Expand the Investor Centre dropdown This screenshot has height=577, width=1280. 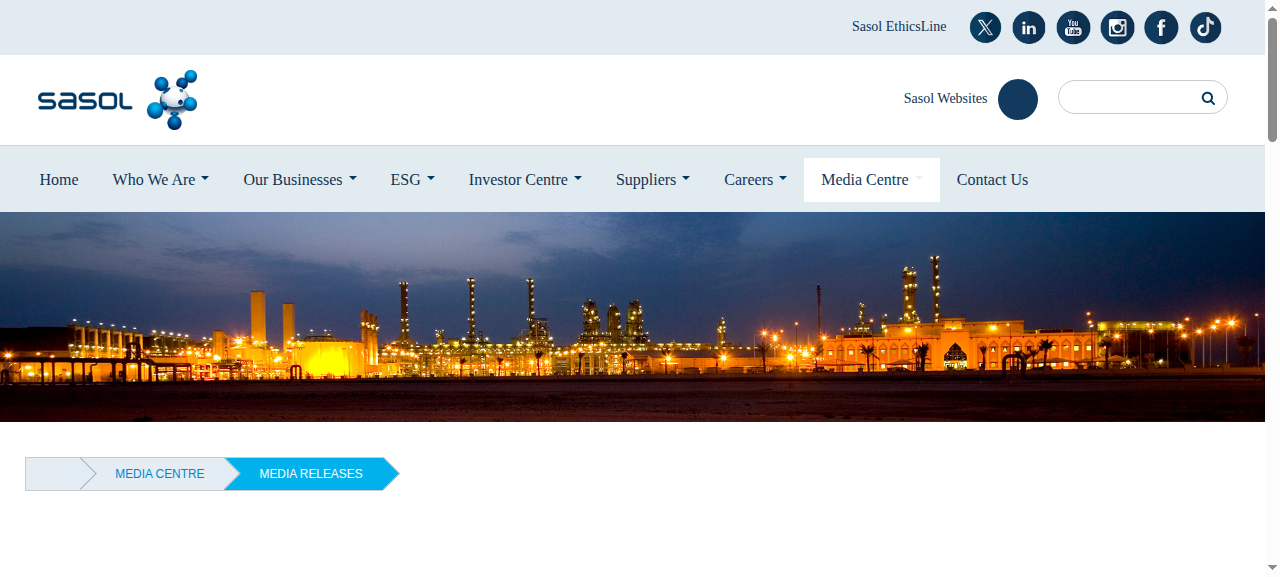[x=525, y=180]
